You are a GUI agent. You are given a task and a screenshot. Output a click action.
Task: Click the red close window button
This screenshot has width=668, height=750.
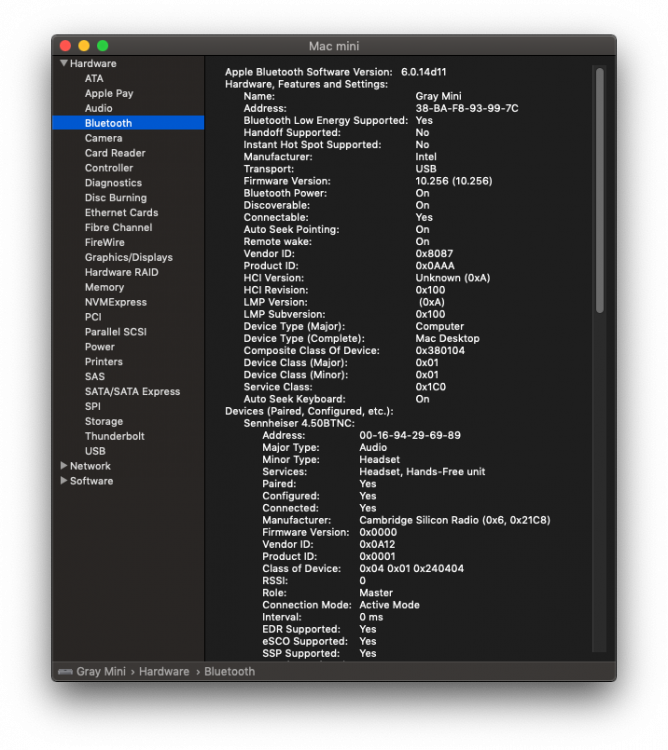pyautogui.click(x=66, y=45)
